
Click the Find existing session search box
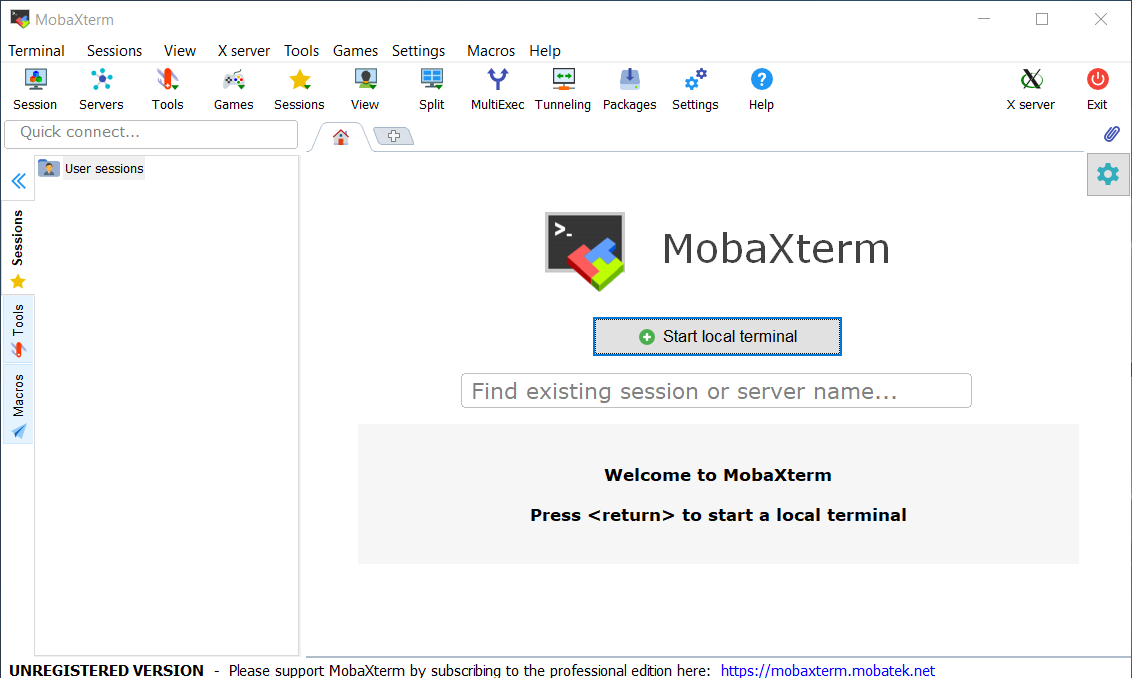[716, 391]
